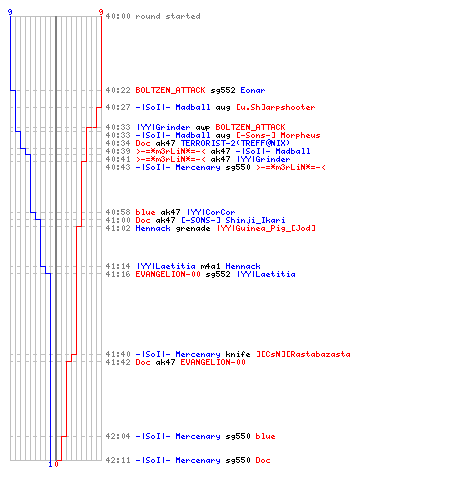The width and height of the screenshot is (450, 500).
Task: Click the 40:00 round started entry
Action: pyautogui.click(x=153, y=16)
